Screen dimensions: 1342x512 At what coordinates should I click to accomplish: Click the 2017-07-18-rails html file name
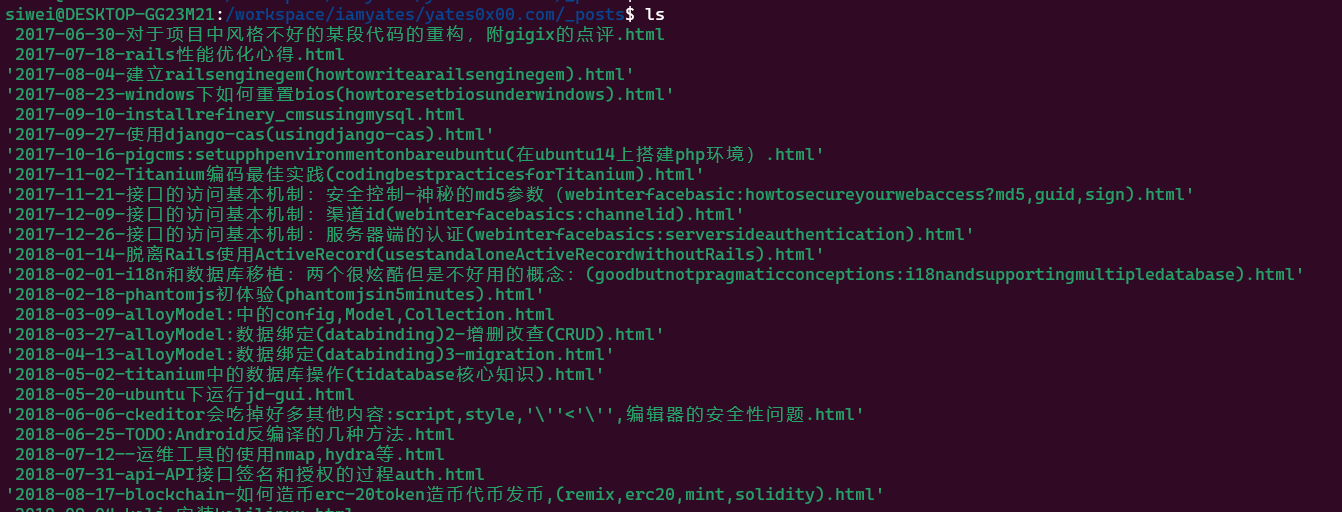[x=180, y=54]
